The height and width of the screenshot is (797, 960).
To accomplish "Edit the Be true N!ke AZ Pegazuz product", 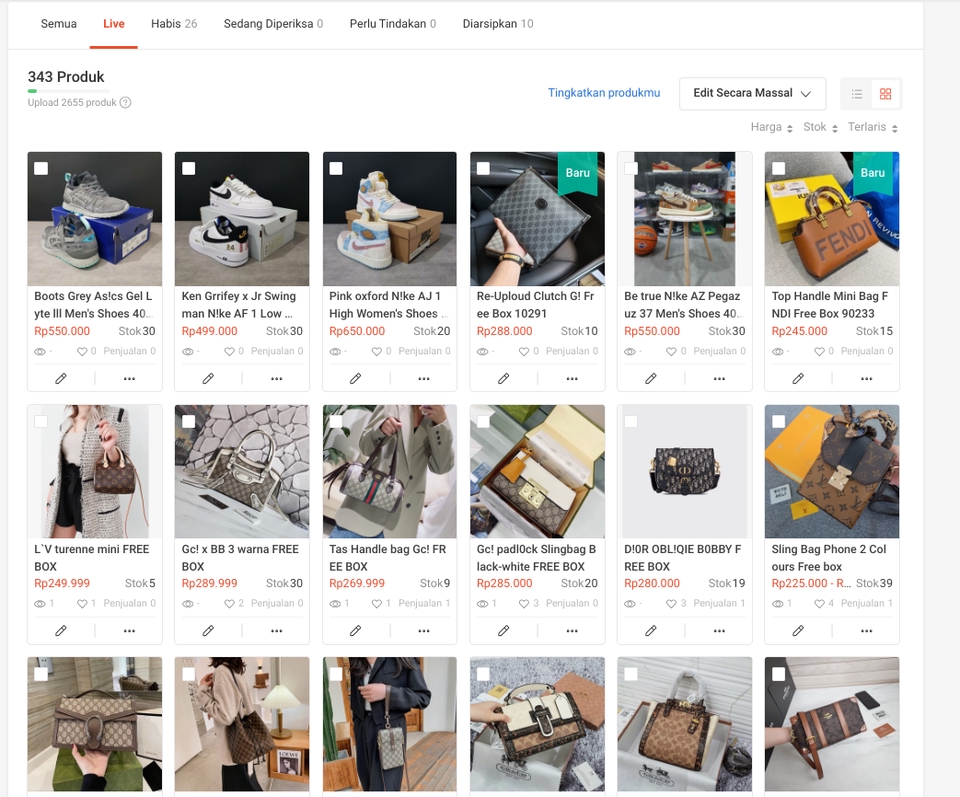I will [x=651, y=379].
